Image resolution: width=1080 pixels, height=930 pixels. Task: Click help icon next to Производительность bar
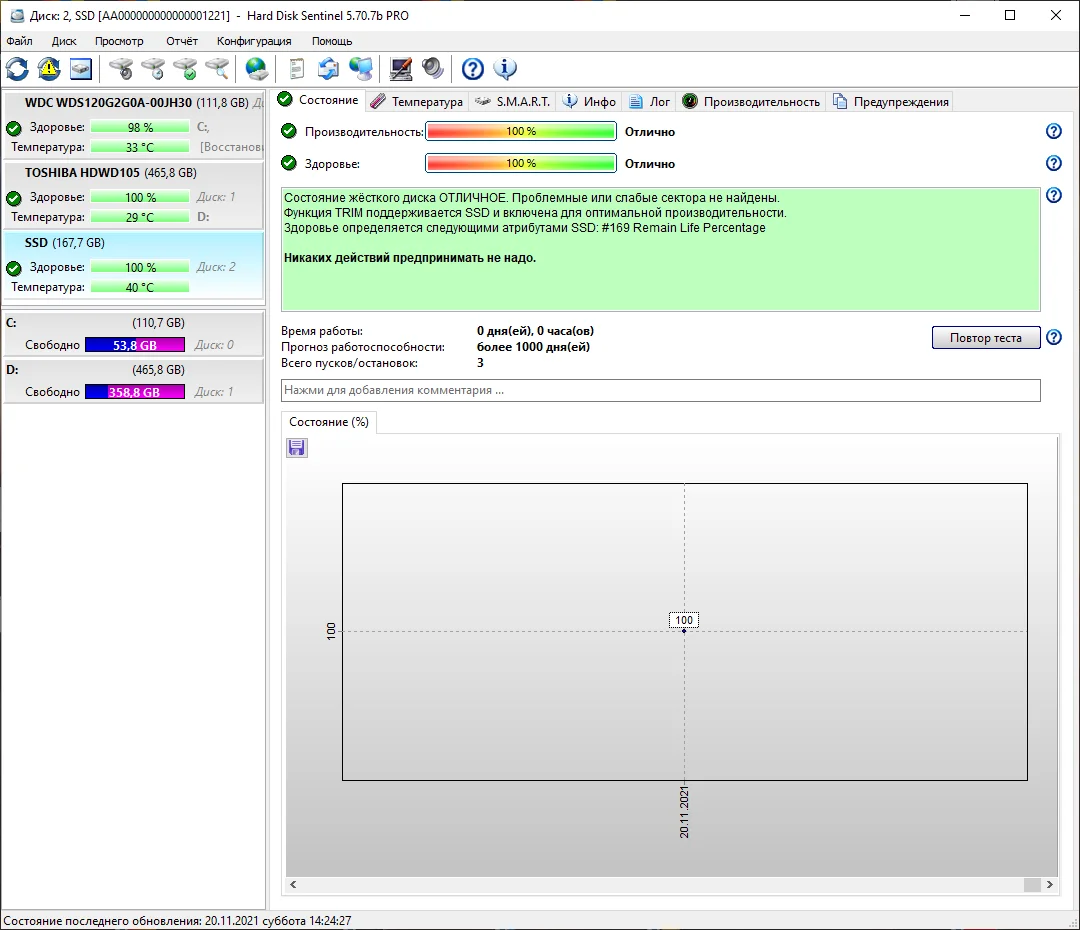(x=1054, y=131)
